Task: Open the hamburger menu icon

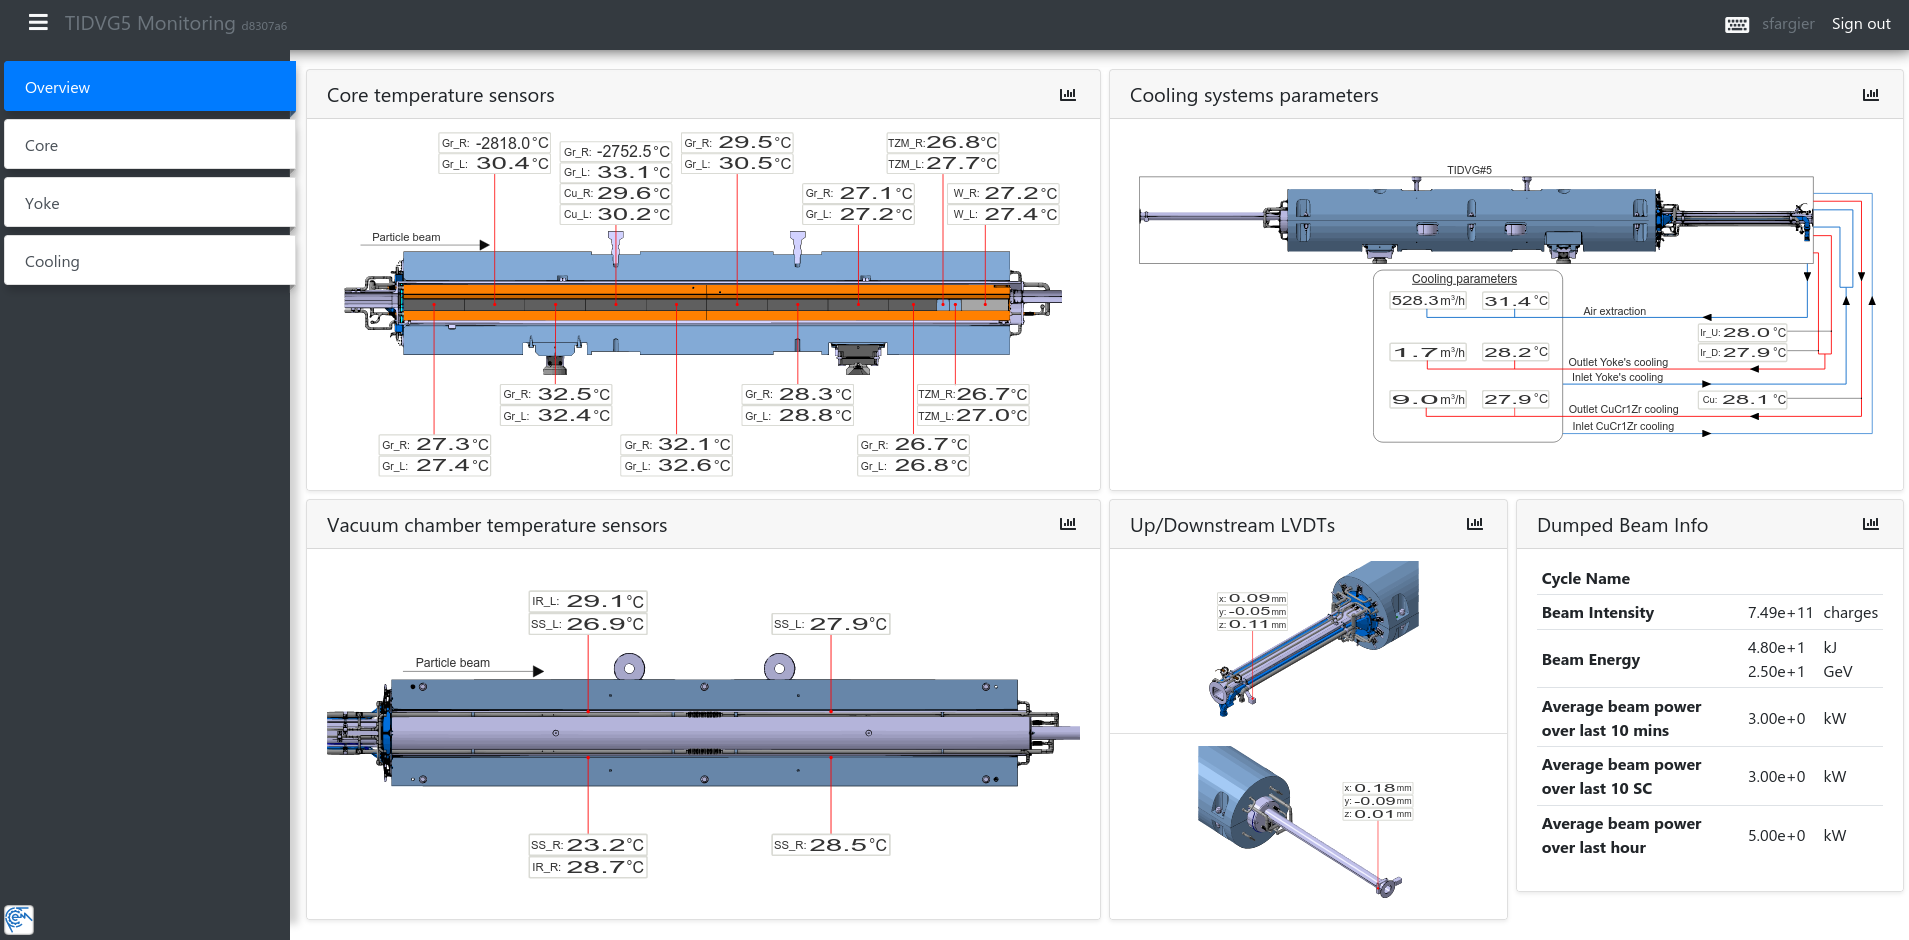Action: click(38, 22)
